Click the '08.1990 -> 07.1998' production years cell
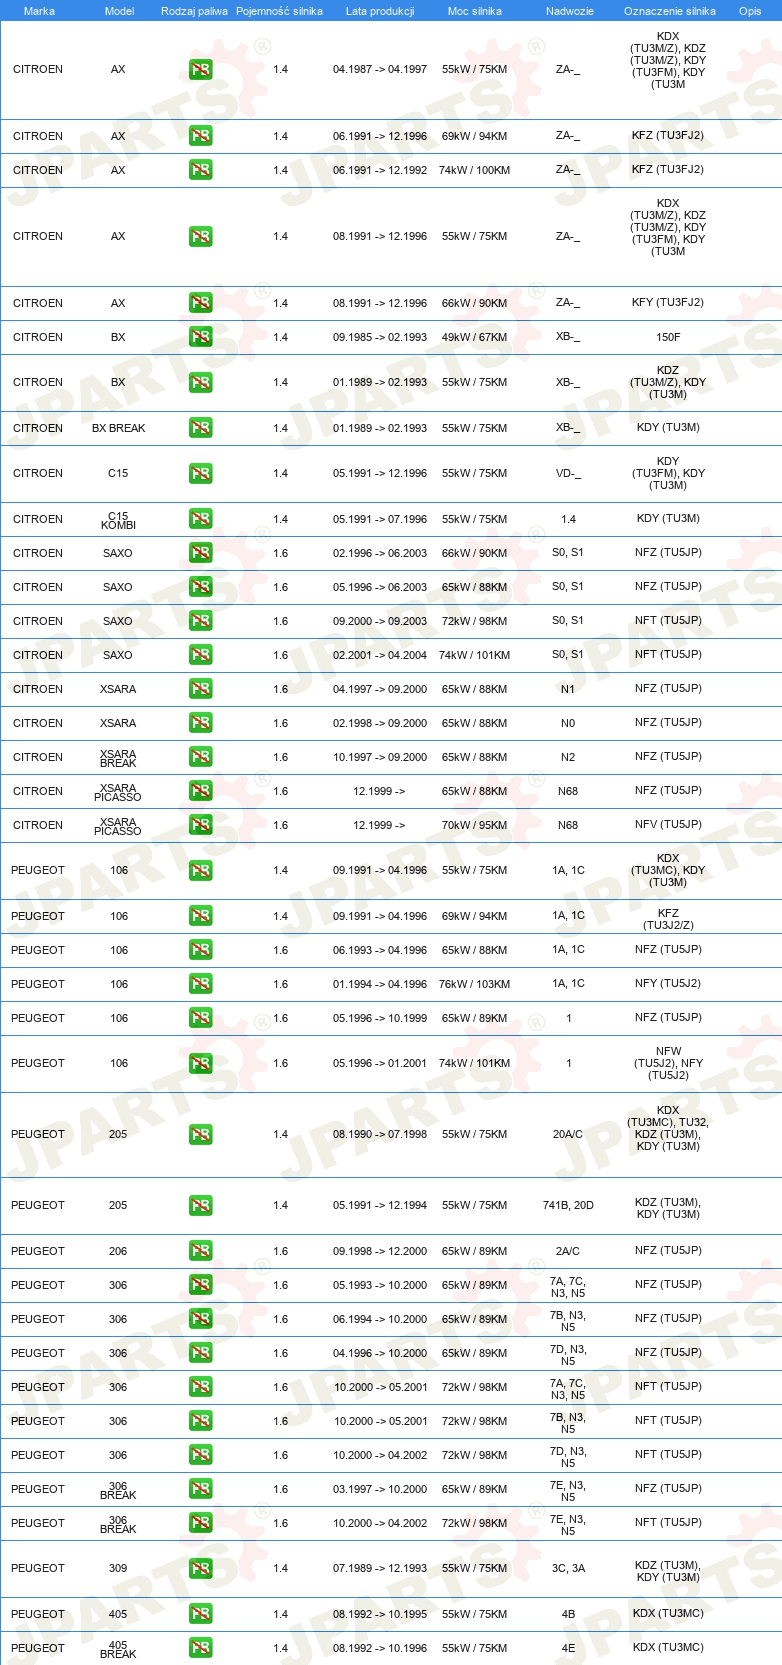The image size is (782, 1665). point(380,1134)
